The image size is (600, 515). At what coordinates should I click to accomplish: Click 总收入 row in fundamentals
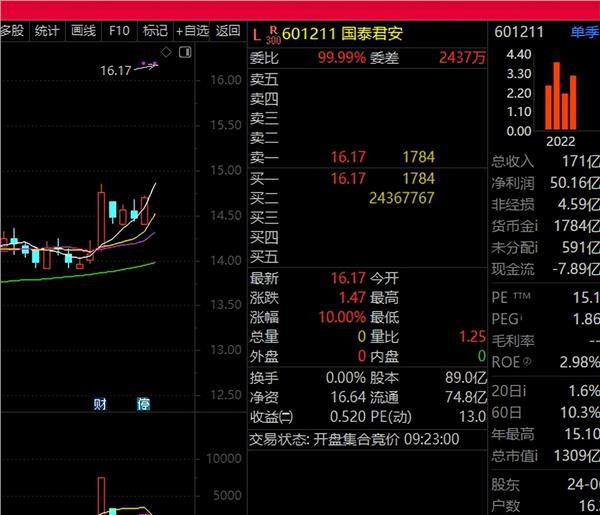pyautogui.click(x=545, y=161)
